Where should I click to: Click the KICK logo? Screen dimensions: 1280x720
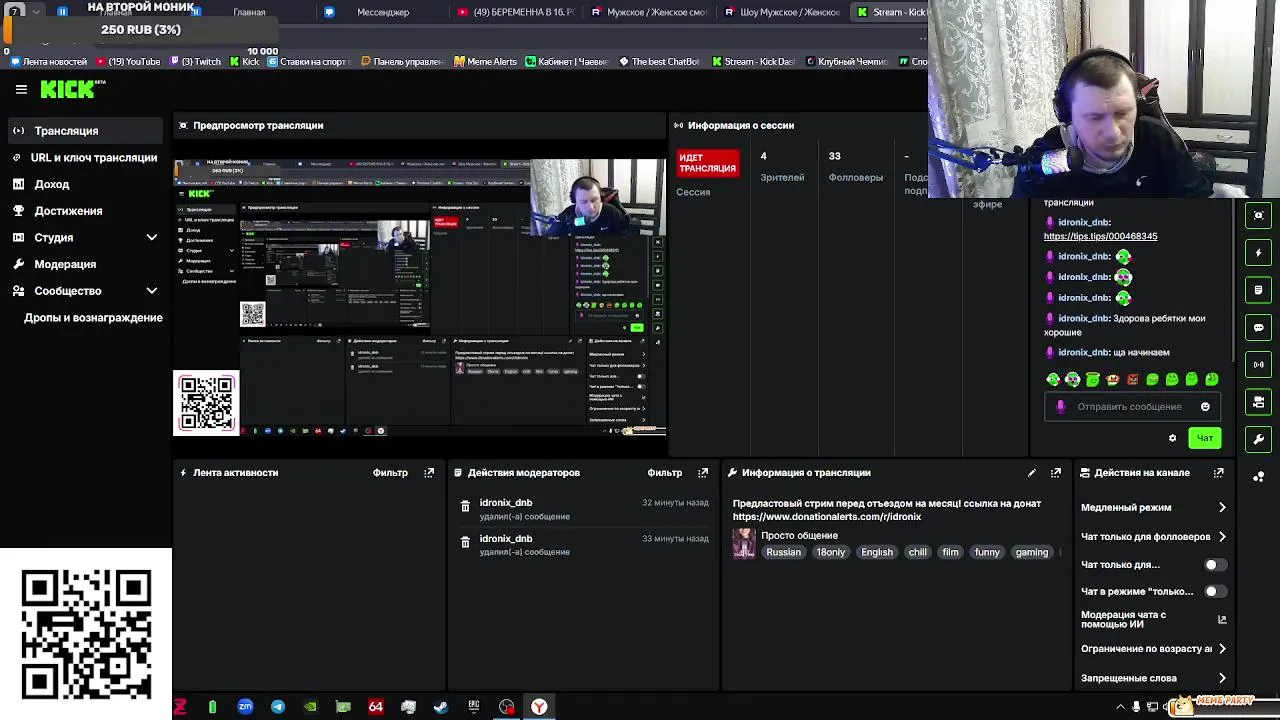point(72,89)
